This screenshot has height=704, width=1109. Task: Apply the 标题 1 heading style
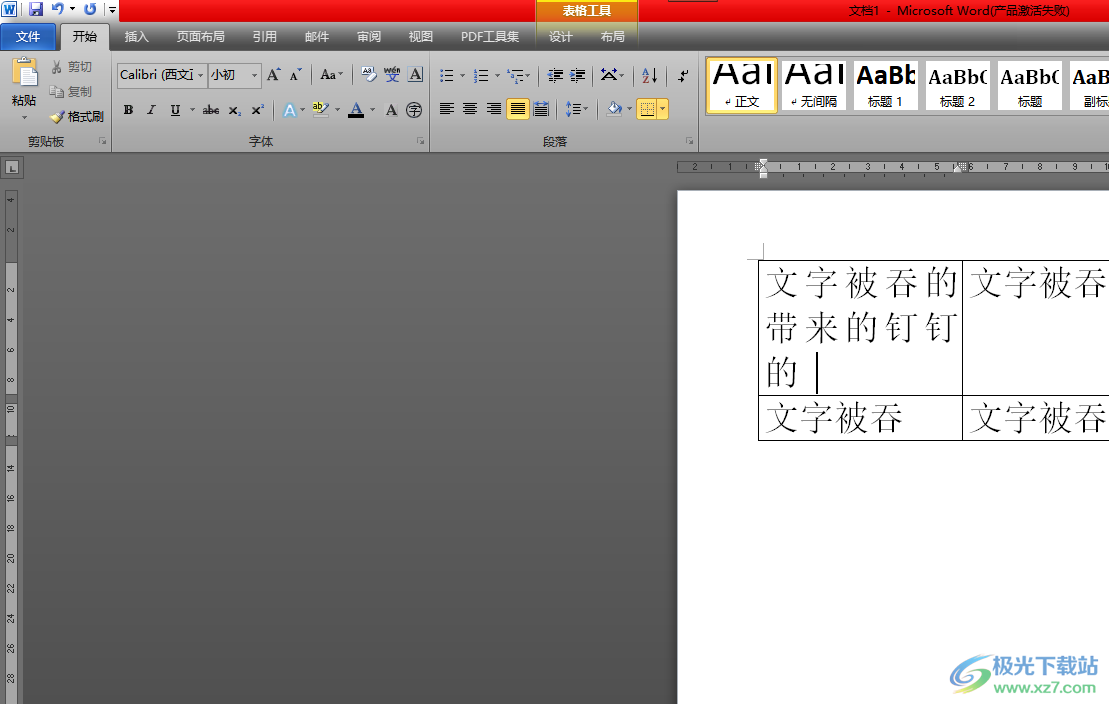pos(886,86)
